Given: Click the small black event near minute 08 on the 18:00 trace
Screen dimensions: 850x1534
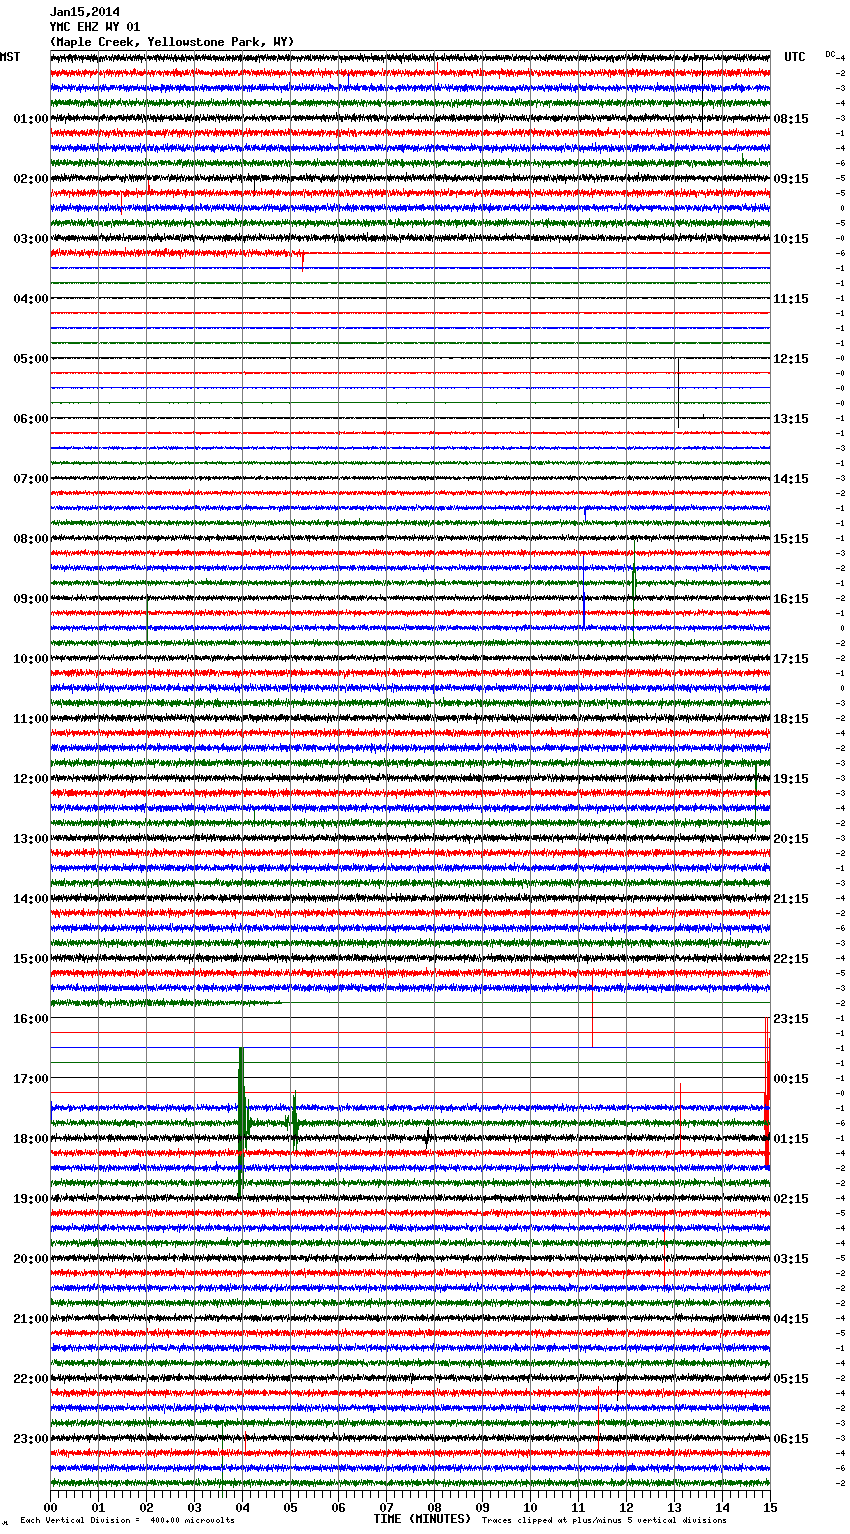Looking at the screenshot, I should coord(427,1137).
